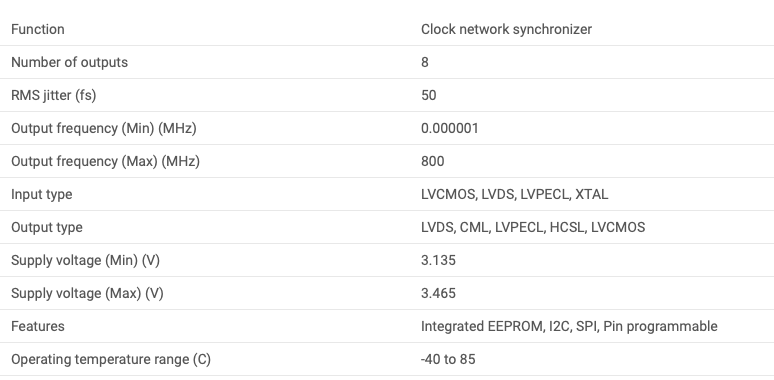Select the Clock network synchronizer value
Image resolution: width=774 pixels, height=380 pixels.
(x=506, y=29)
